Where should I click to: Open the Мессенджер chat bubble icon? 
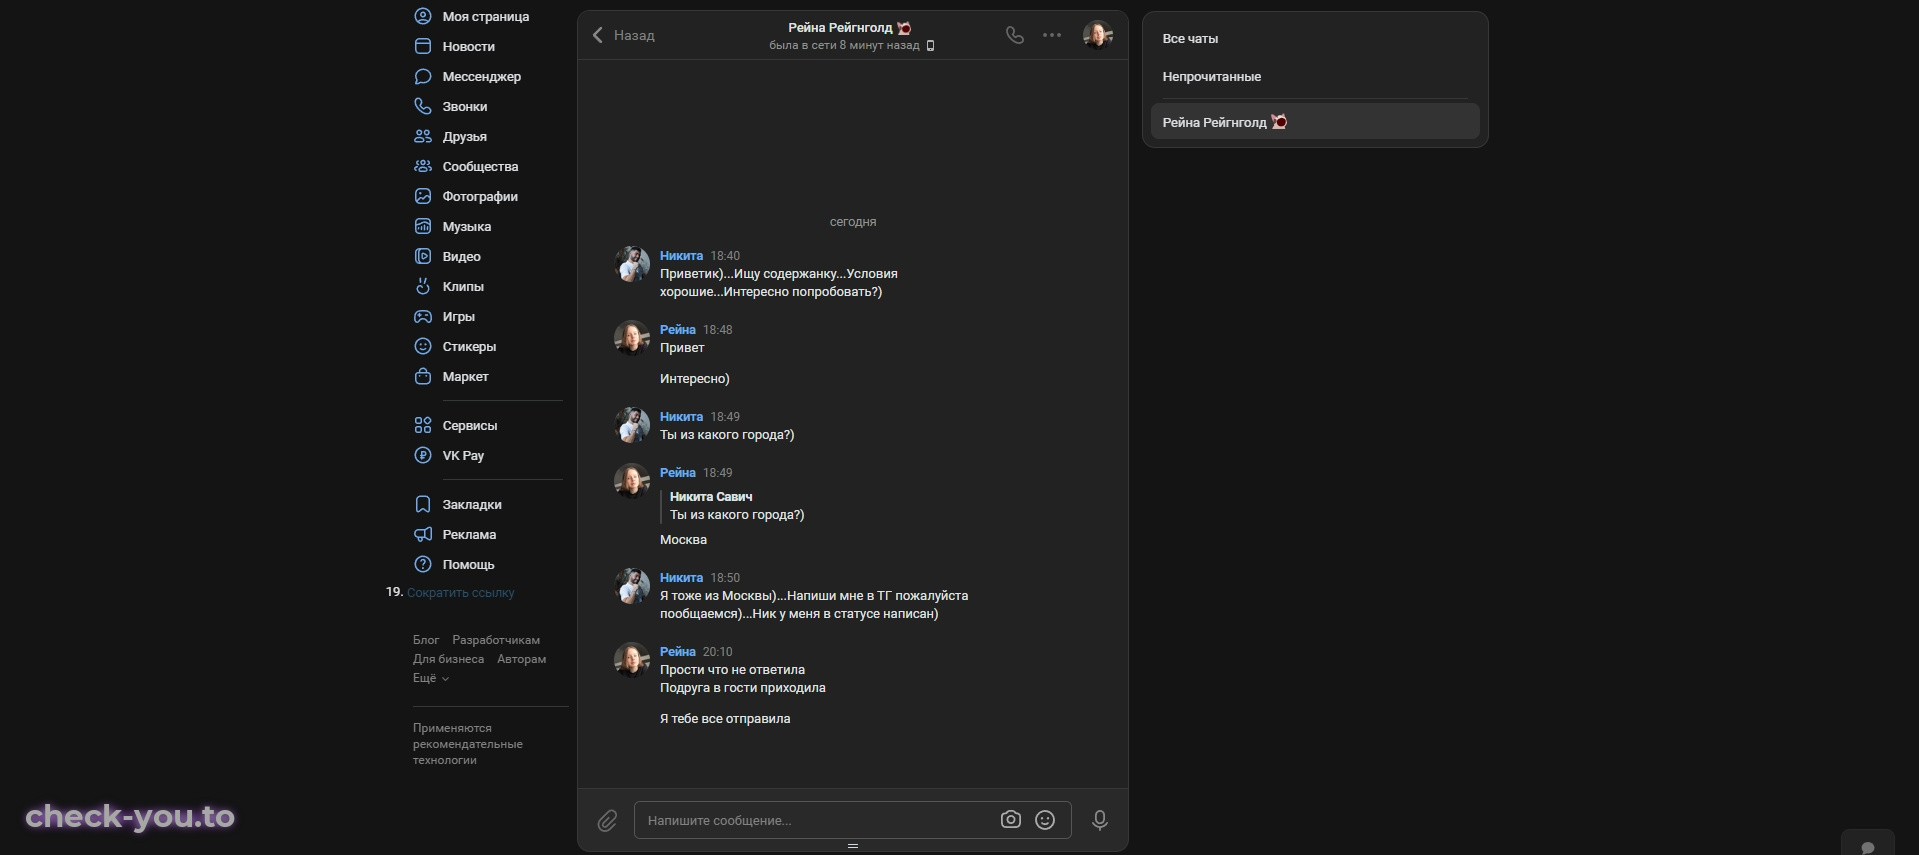click(423, 76)
